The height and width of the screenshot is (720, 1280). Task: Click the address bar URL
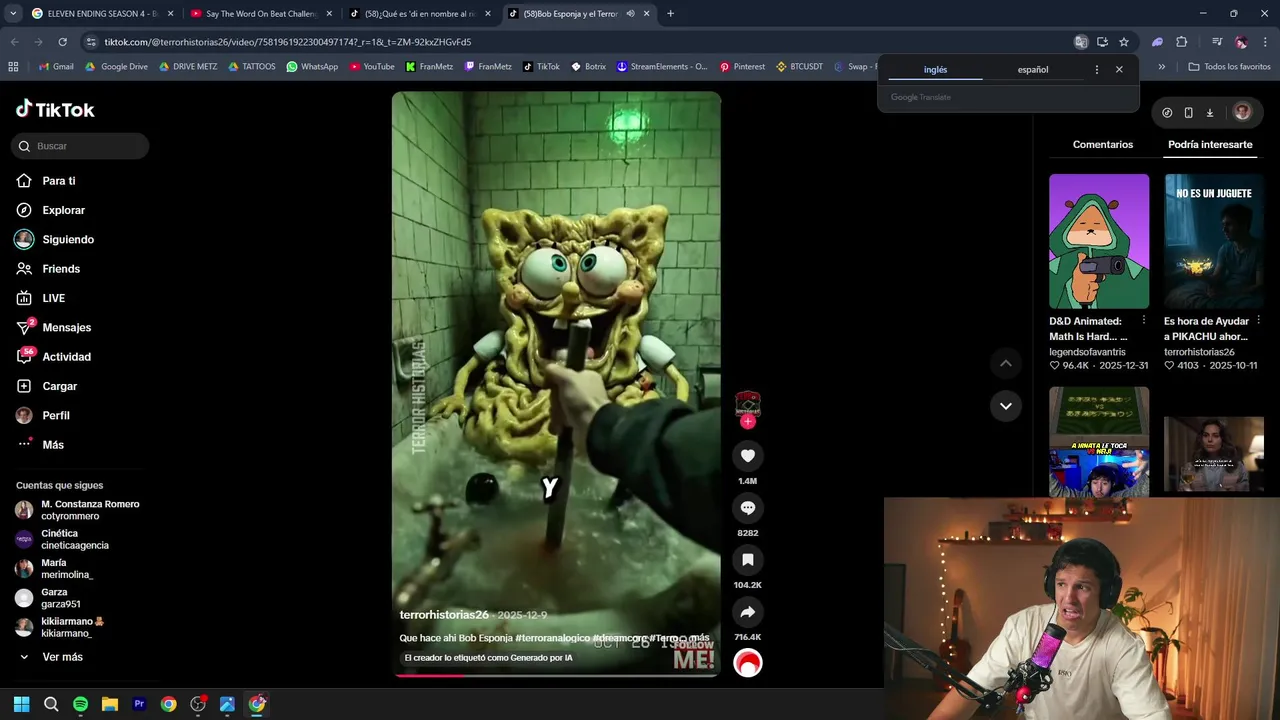[x=288, y=42]
